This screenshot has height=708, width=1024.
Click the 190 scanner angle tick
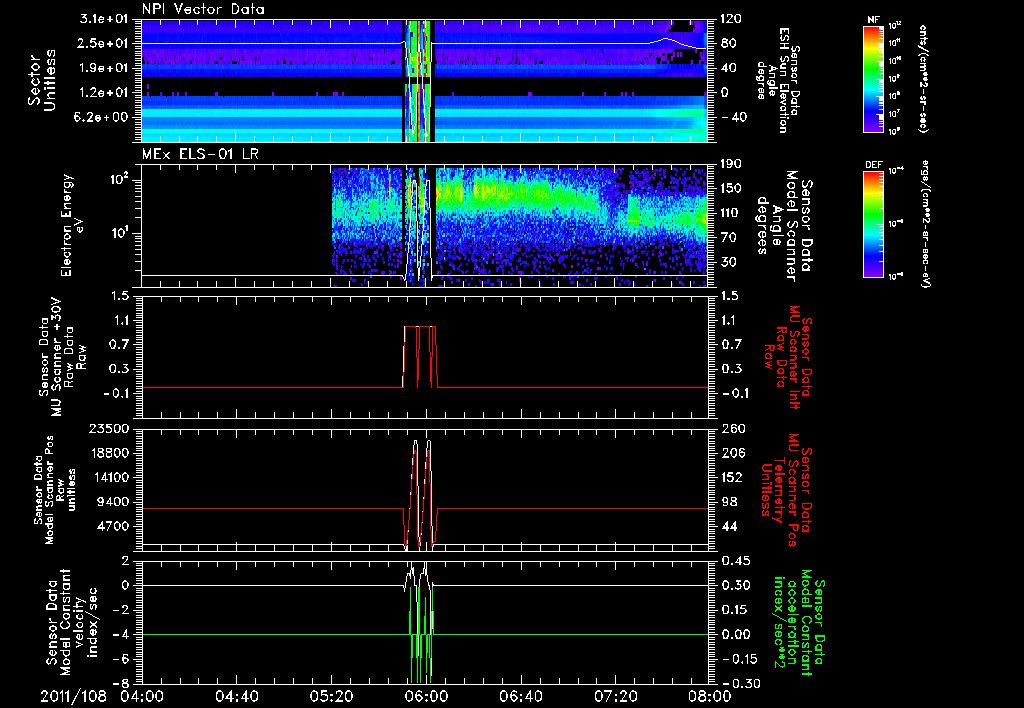click(x=731, y=164)
